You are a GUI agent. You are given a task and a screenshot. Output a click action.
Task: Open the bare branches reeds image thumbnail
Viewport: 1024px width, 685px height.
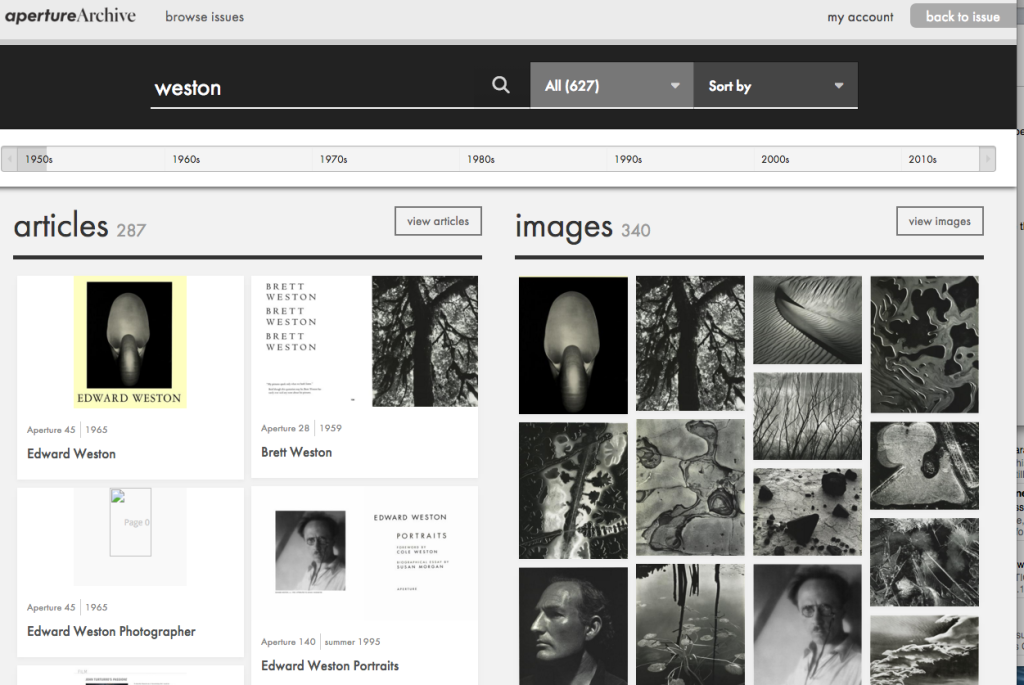pyautogui.click(x=807, y=417)
